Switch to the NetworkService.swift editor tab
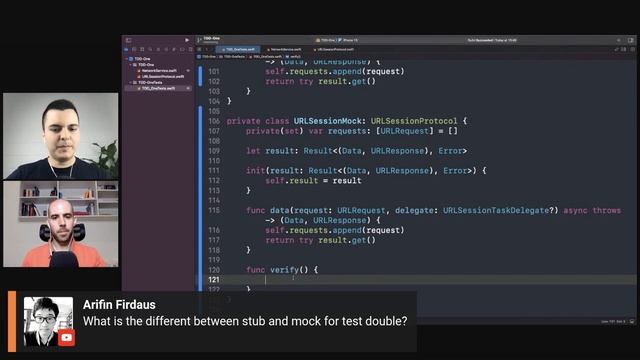The width and height of the screenshot is (640, 360). (x=284, y=49)
